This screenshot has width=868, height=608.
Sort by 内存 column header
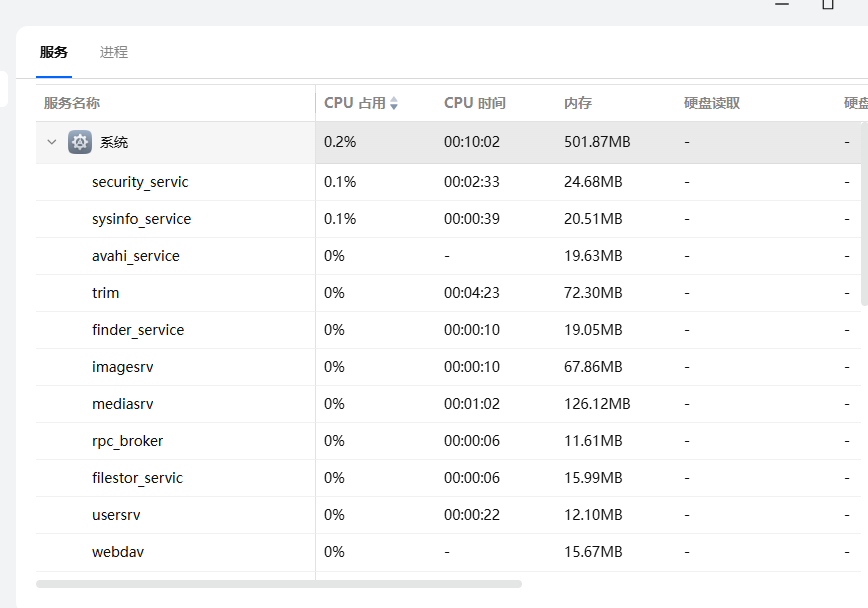tap(578, 103)
